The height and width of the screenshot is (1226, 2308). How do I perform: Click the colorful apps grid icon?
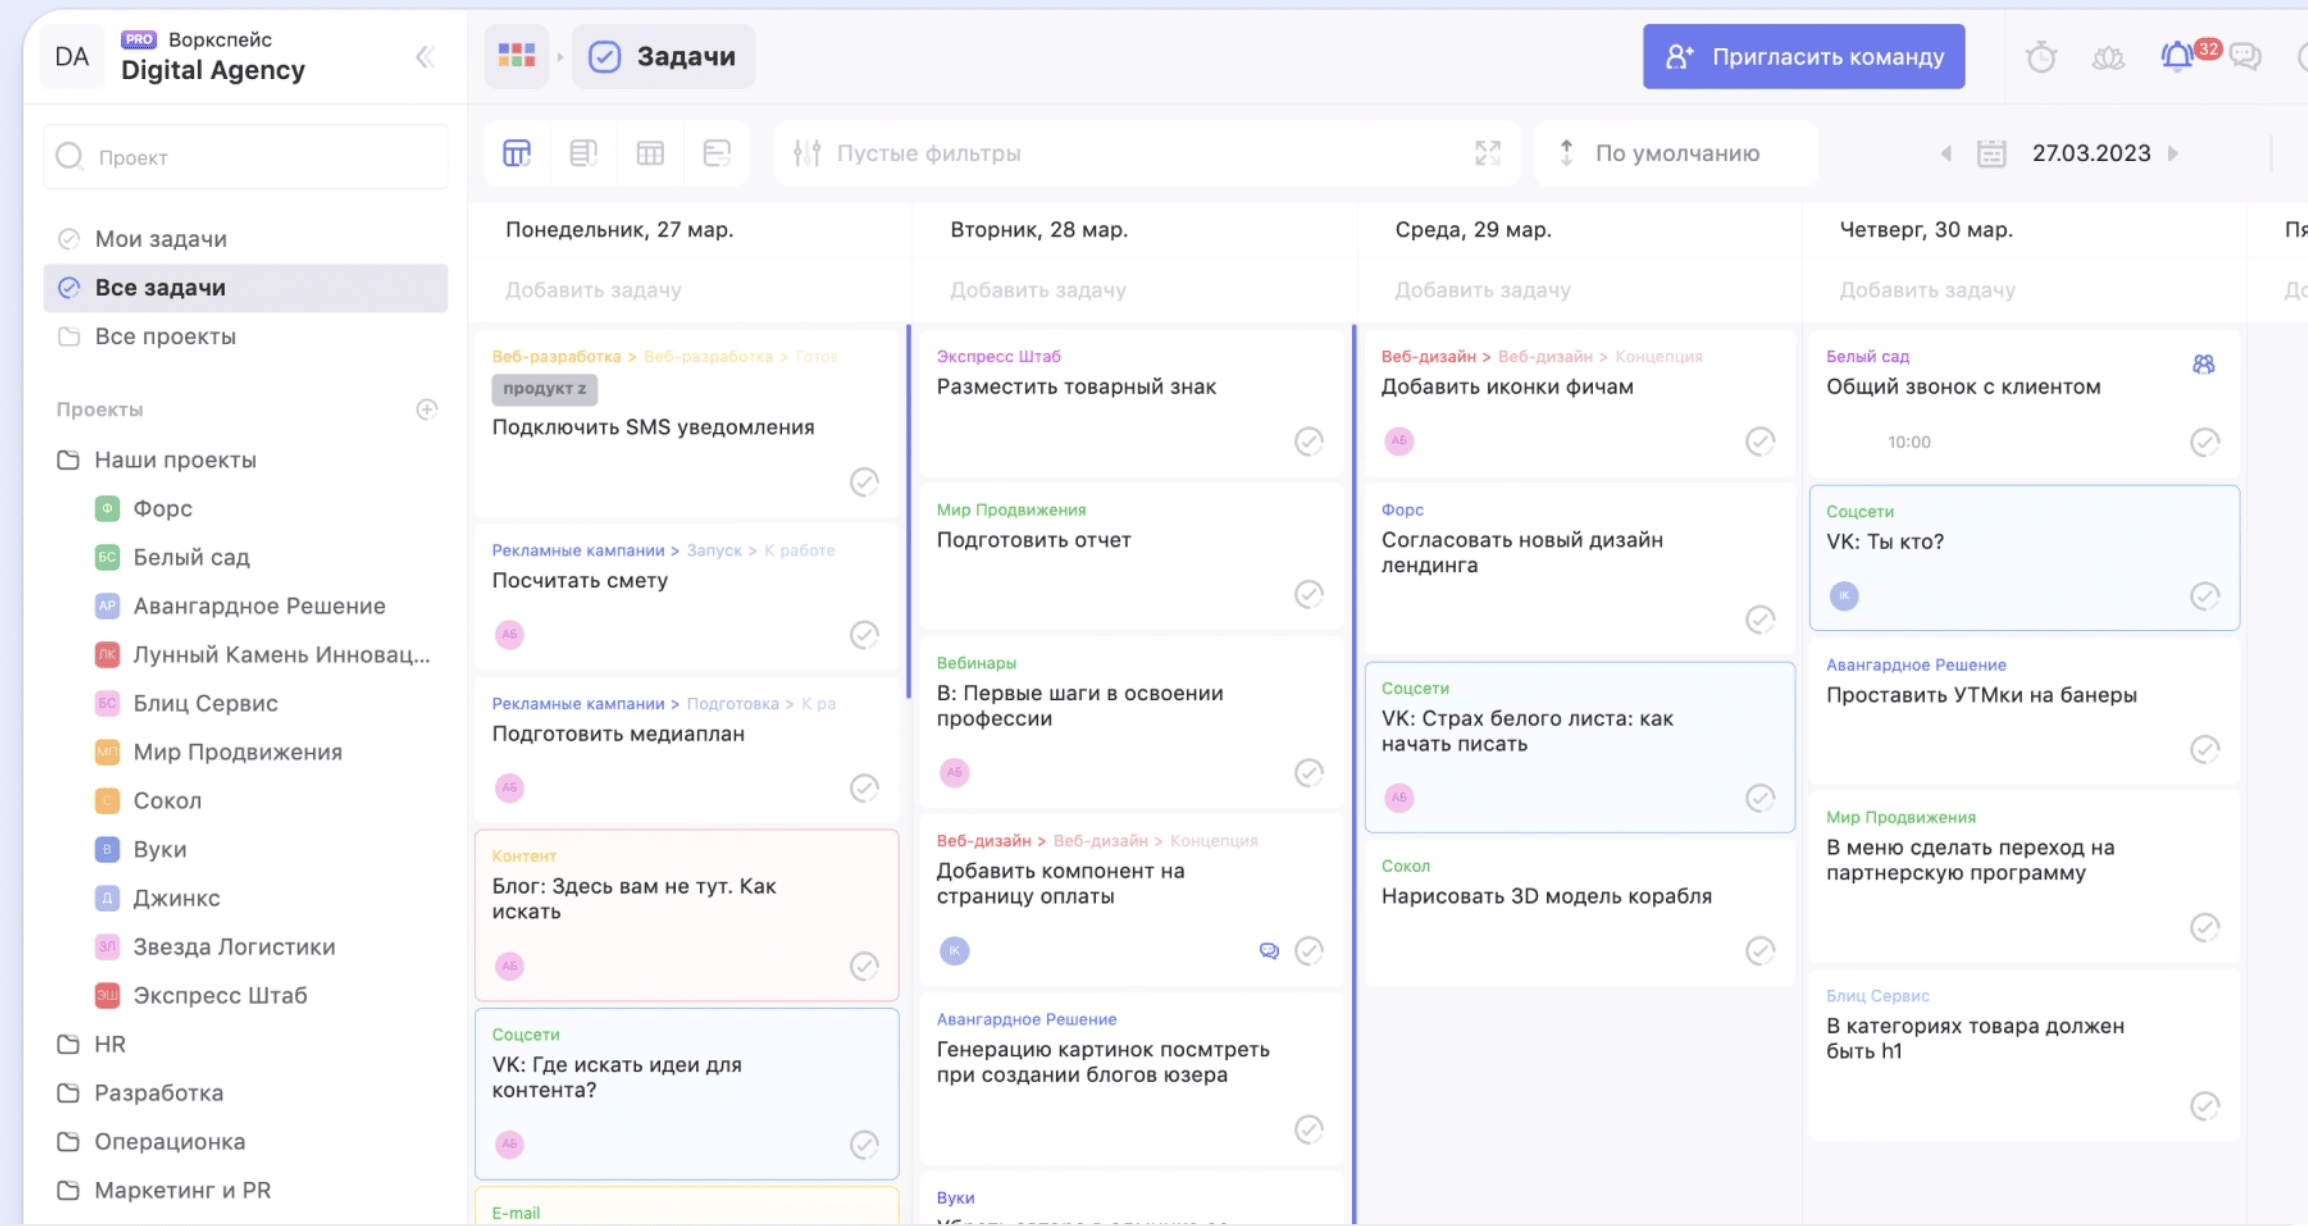(x=516, y=56)
